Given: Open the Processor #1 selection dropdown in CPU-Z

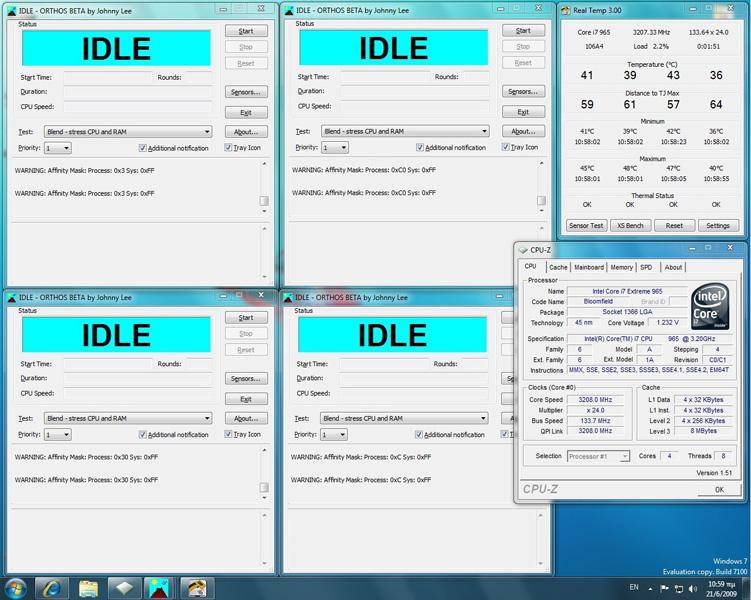Looking at the screenshot, I should [598, 456].
